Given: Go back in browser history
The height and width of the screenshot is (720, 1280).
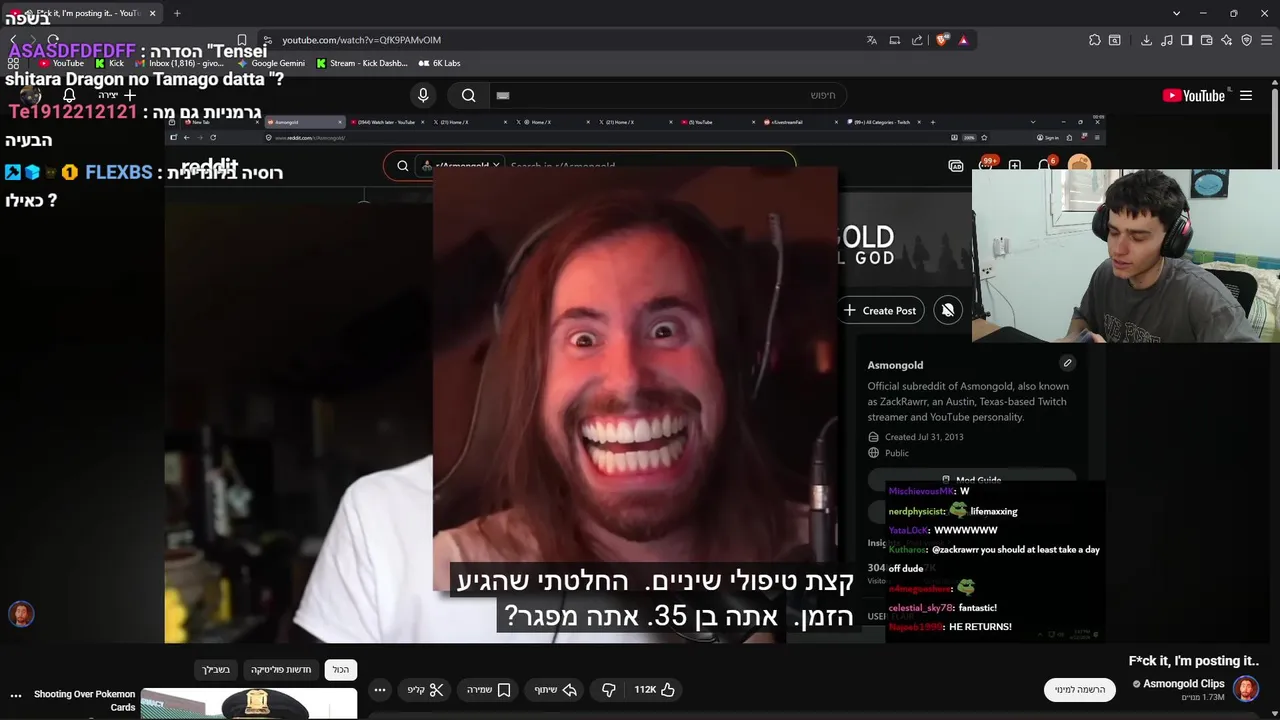Looking at the screenshot, I should pyautogui.click(x=13, y=40).
